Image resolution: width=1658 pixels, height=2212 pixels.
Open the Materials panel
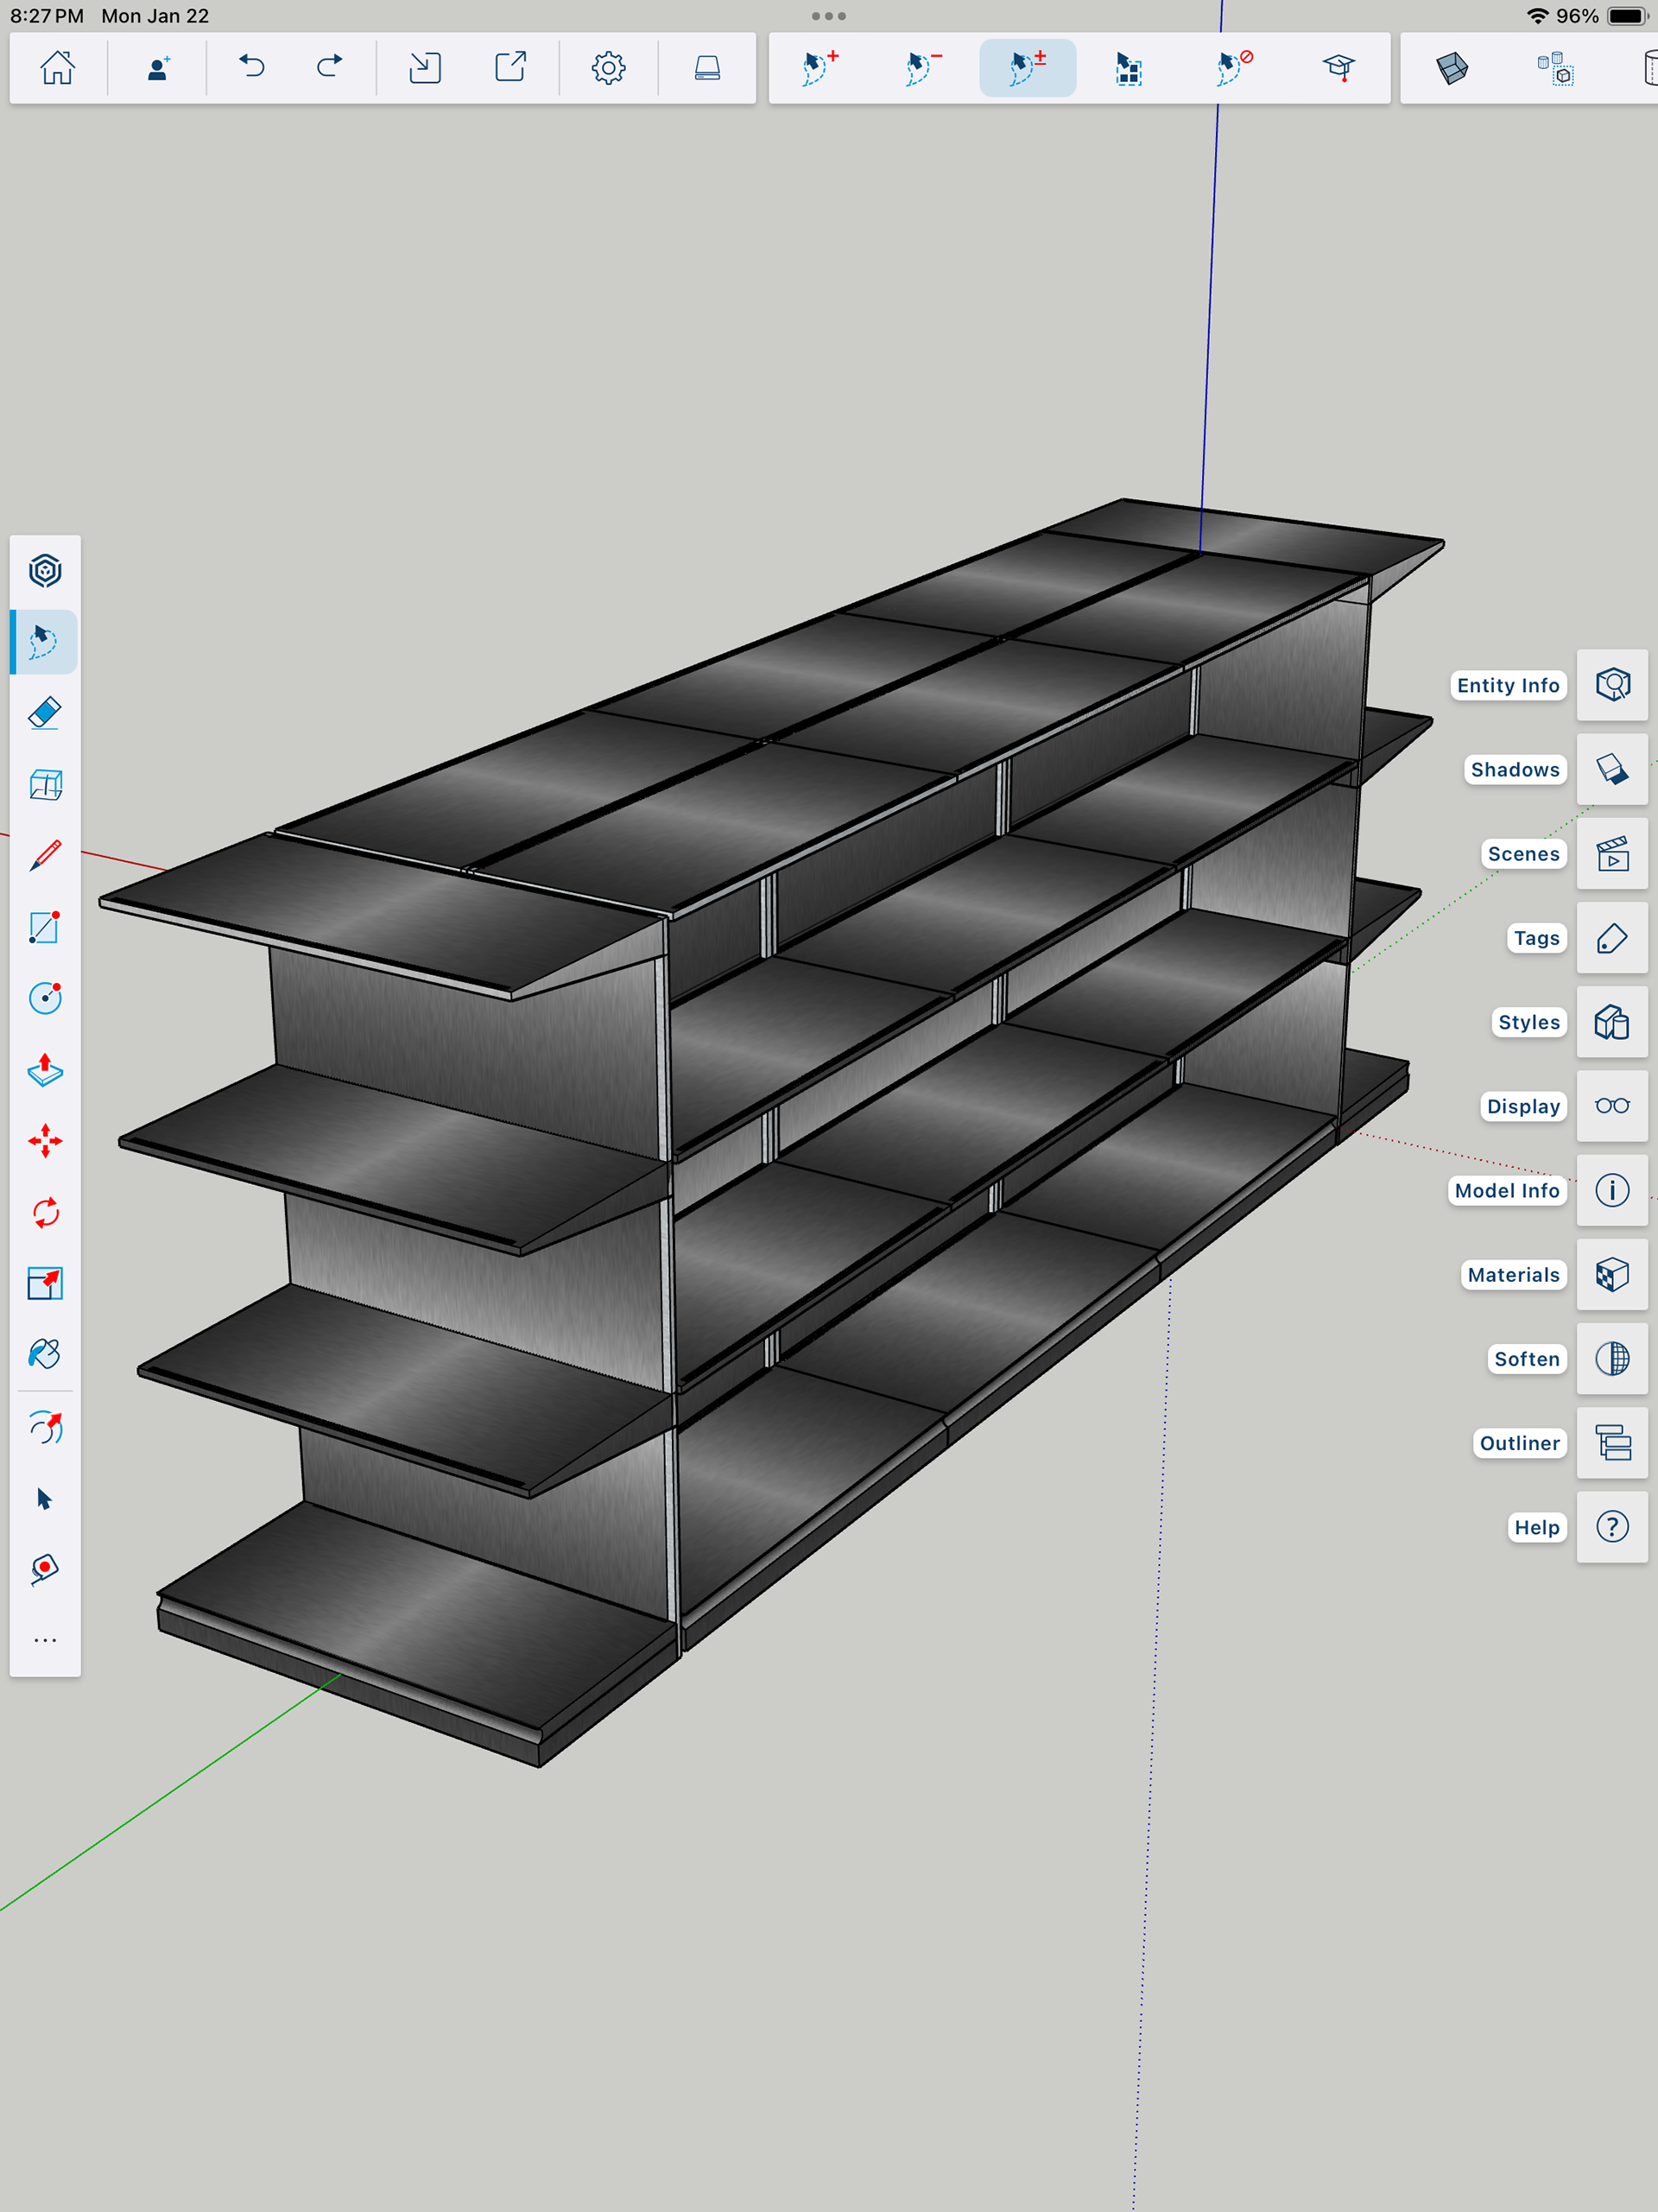tap(1611, 1275)
